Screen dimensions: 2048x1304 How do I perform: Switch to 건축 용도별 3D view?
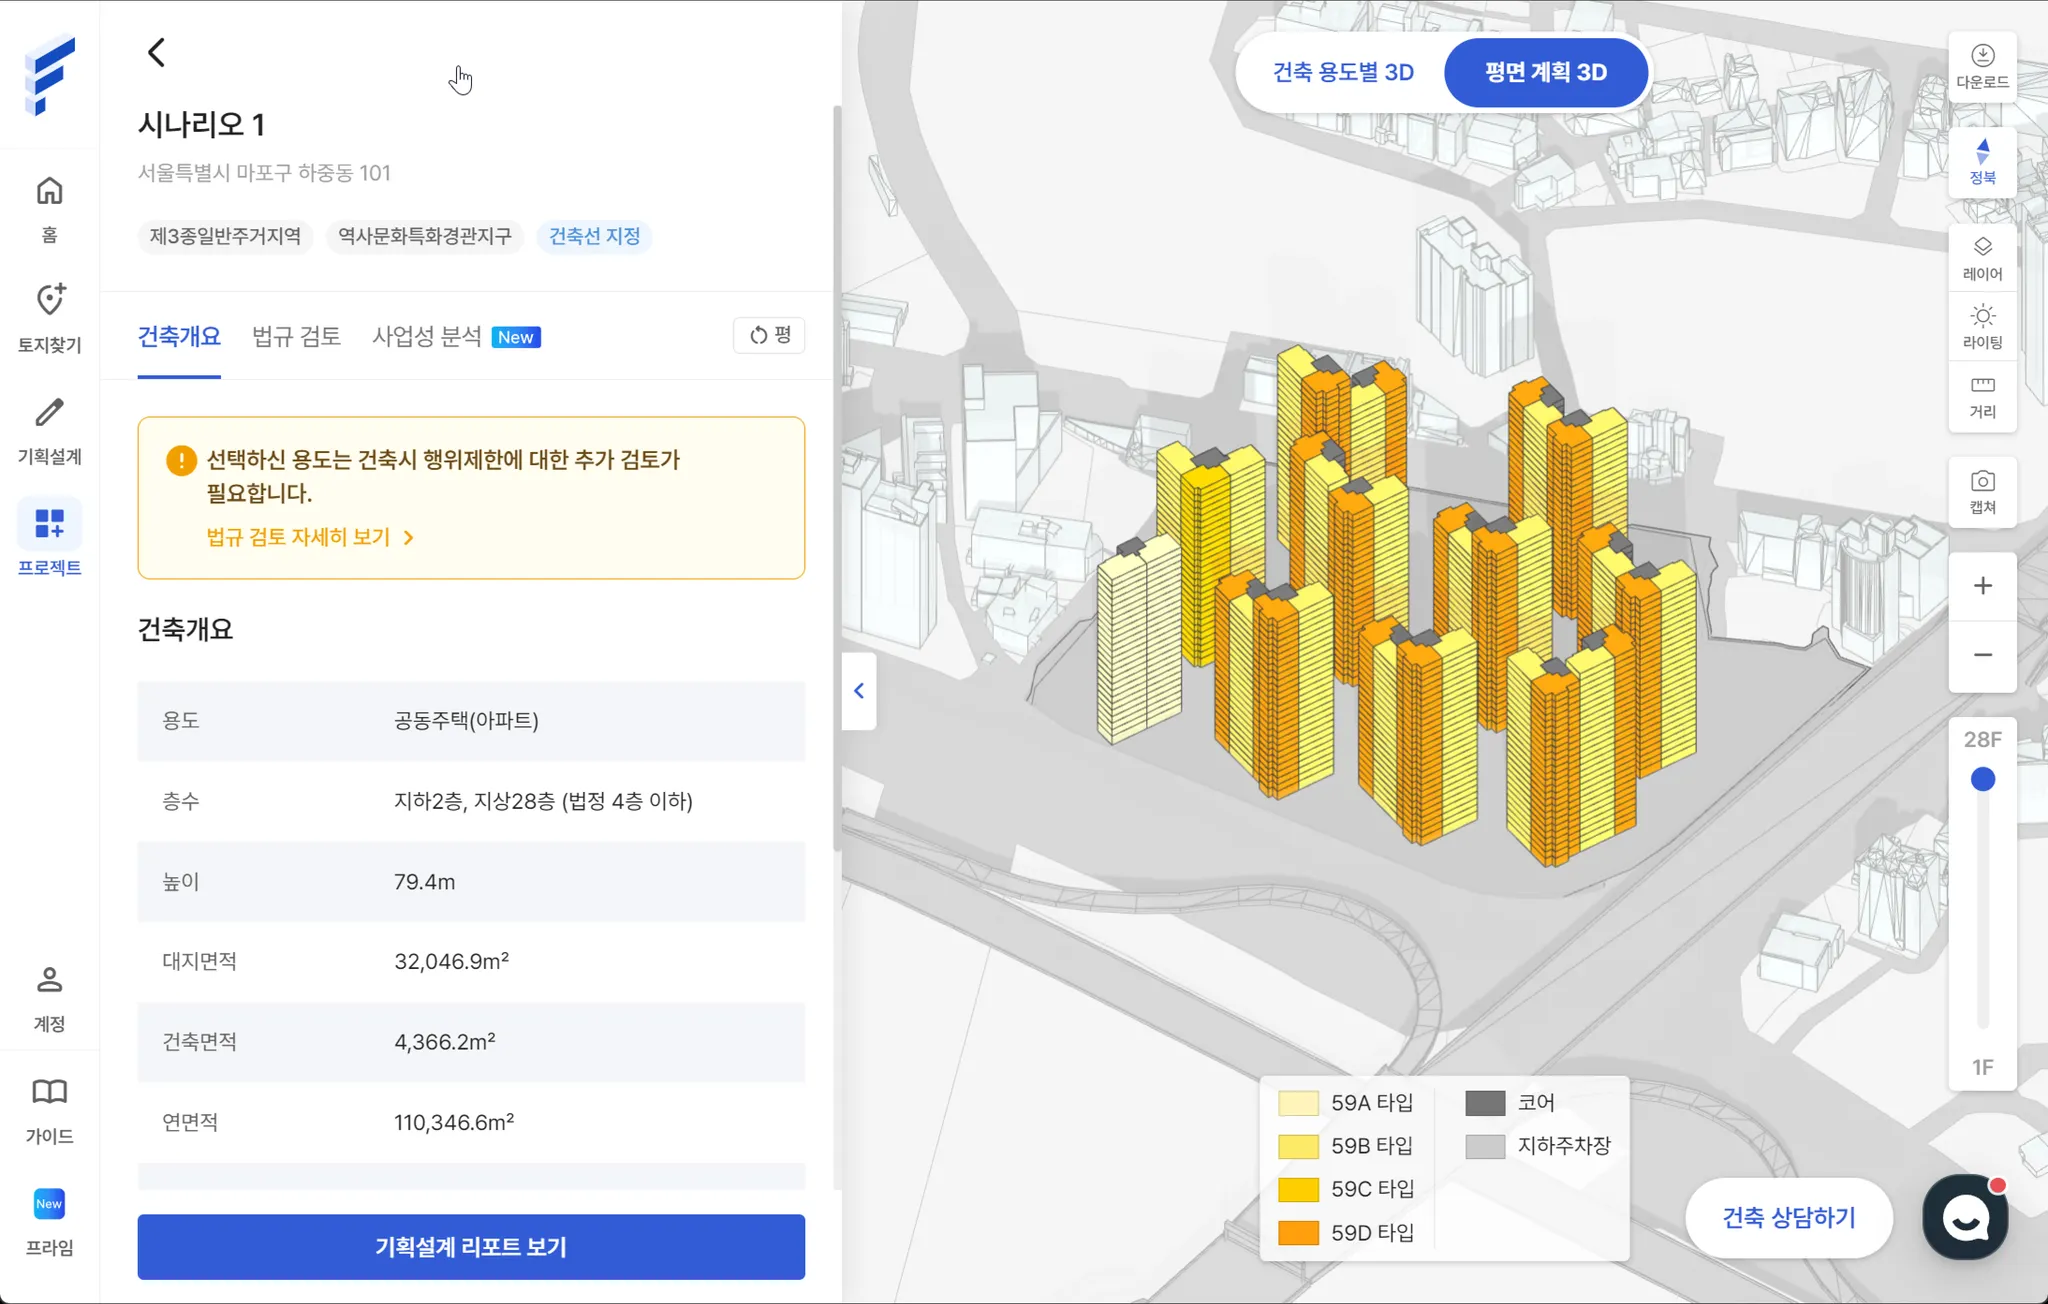[1342, 72]
